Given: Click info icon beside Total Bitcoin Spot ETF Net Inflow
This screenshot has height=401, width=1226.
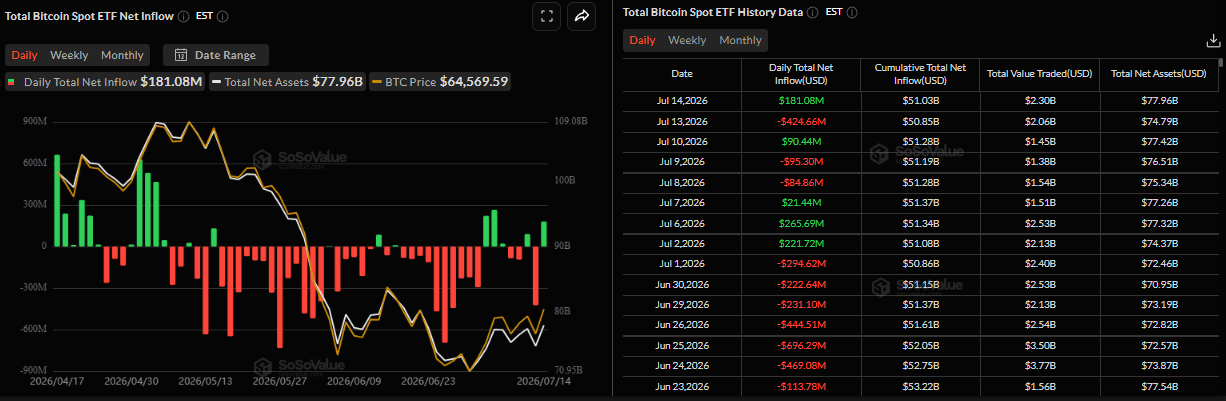Looking at the screenshot, I should 183,17.
